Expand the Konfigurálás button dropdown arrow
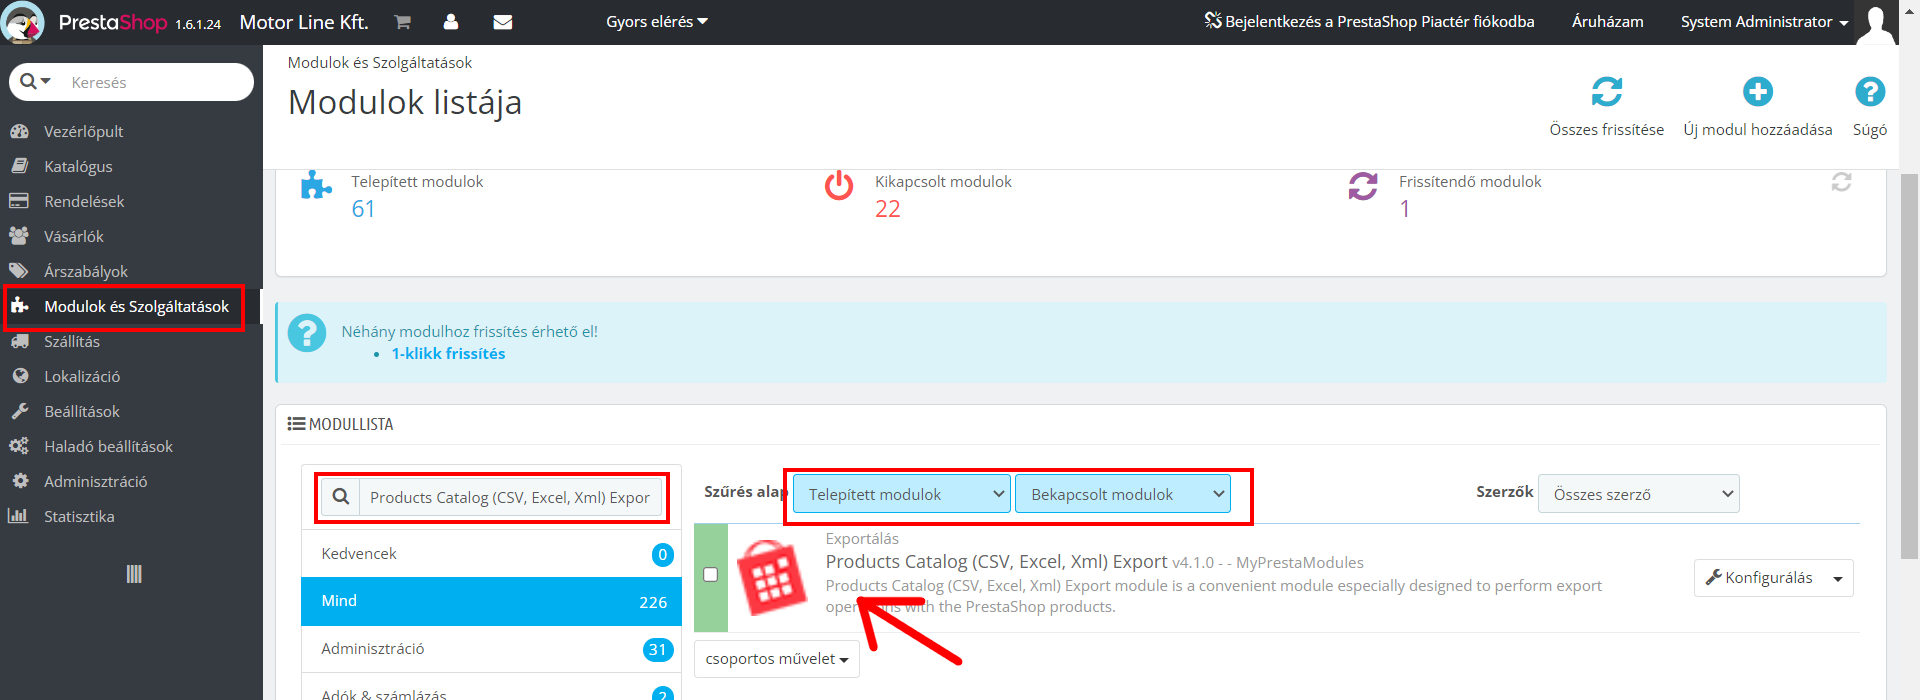The height and width of the screenshot is (700, 1920). pos(1838,579)
